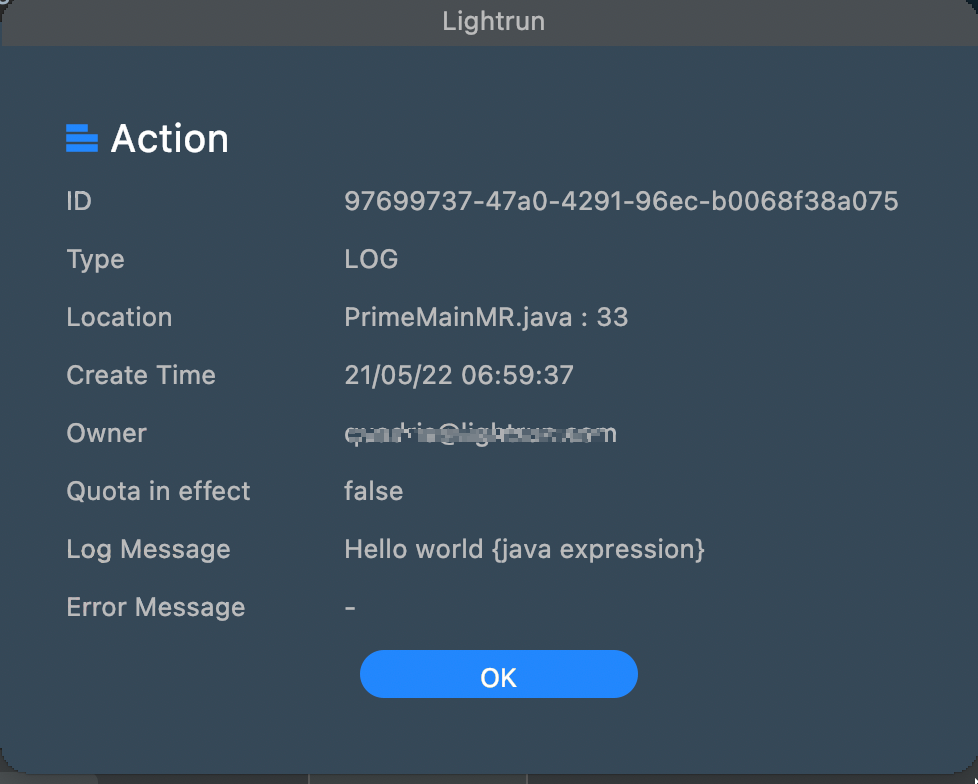
Task: Click the Create Time label
Action: tap(141, 375)
